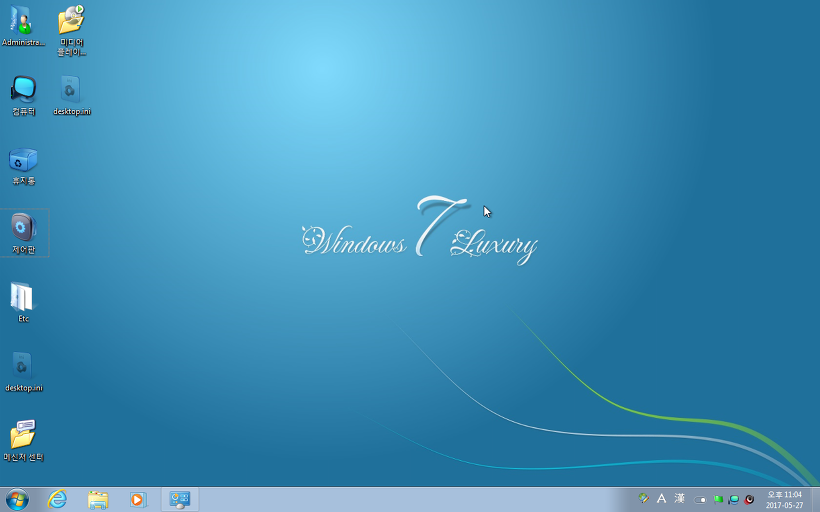This screenshot has width=820, height=512.
Task: Click the network monitor tray icon
Action: pyautogui.click(x=734, y=499)
